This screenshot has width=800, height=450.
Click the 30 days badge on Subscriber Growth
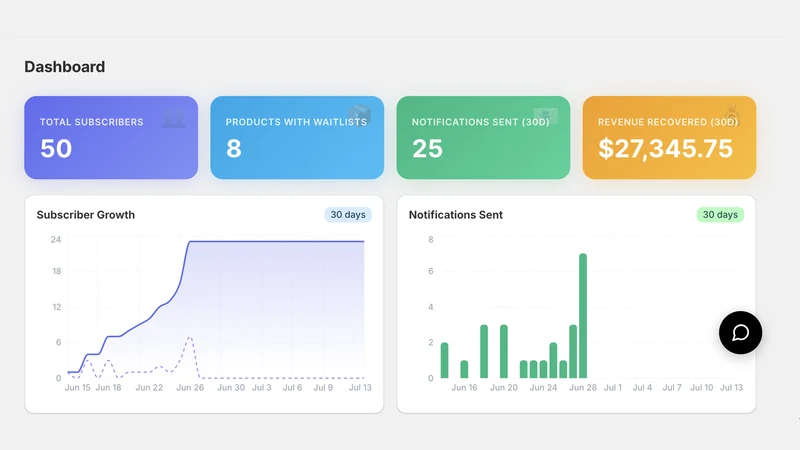point(348,215)
